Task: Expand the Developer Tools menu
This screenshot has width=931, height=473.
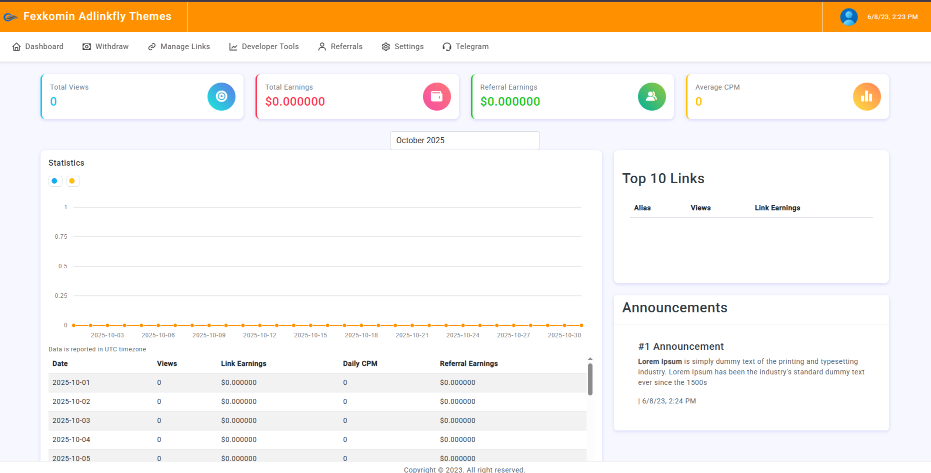Action: click(x=264, y=47)
